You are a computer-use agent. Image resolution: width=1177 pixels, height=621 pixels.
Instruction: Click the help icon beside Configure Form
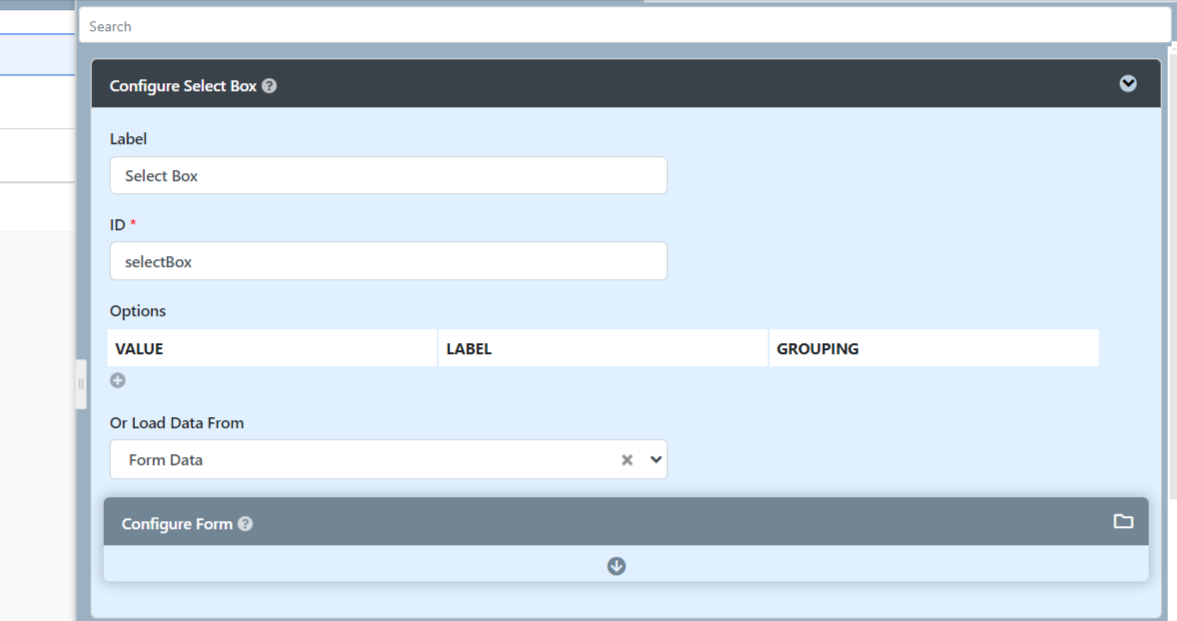coord(245,524)
